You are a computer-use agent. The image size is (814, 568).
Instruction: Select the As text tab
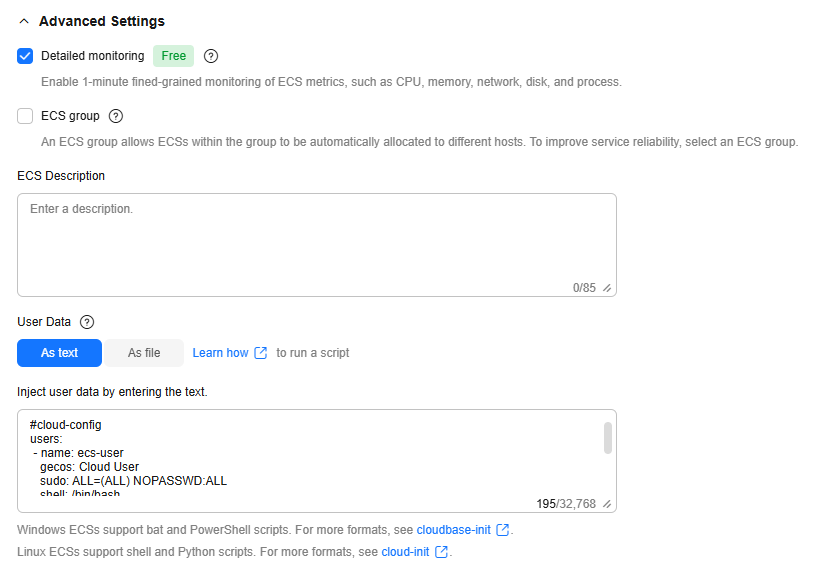pyautogui.click(x=59, y=353)
